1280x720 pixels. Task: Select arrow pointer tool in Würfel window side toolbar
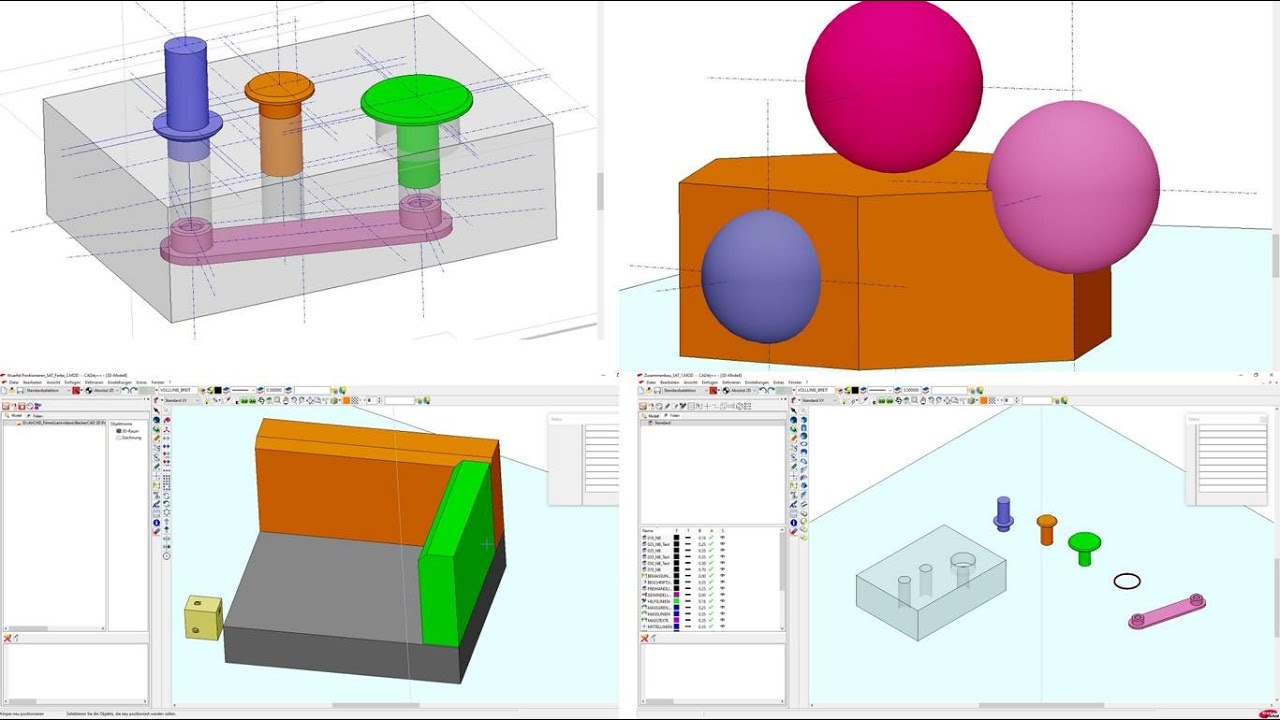[156, 410]
